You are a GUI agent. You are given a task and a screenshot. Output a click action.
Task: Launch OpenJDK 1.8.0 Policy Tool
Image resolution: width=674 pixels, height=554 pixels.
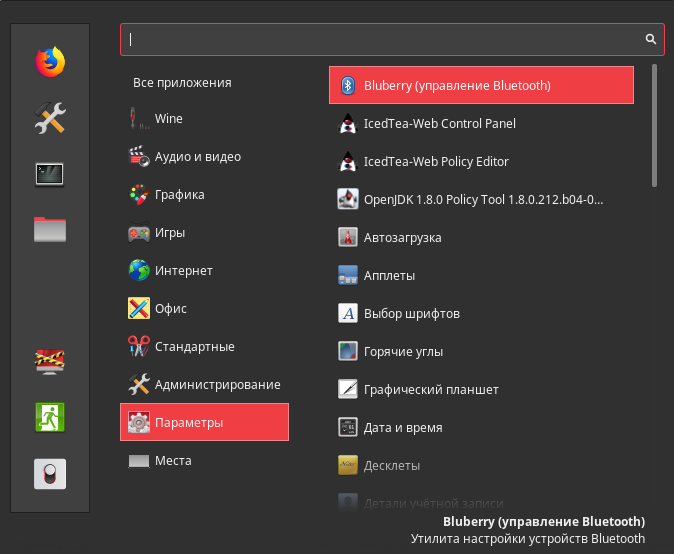pos(481,199)
